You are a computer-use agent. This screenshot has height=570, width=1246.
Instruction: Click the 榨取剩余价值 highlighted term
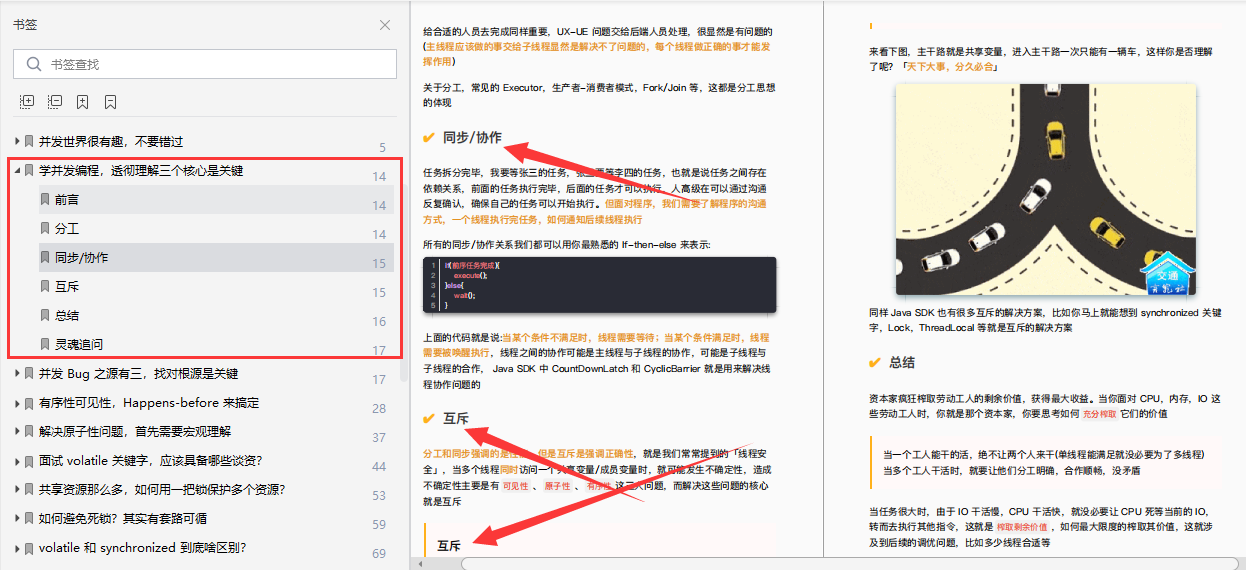point(1022,527)
